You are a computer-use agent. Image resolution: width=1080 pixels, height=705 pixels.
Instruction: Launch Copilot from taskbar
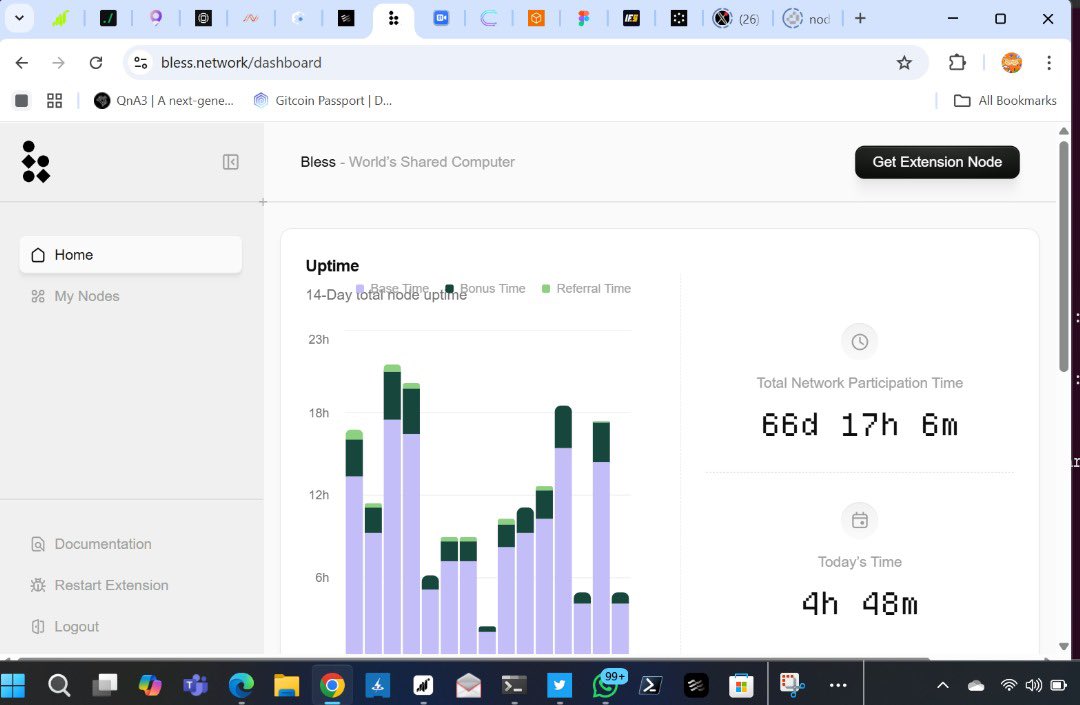tap(150, 685)
